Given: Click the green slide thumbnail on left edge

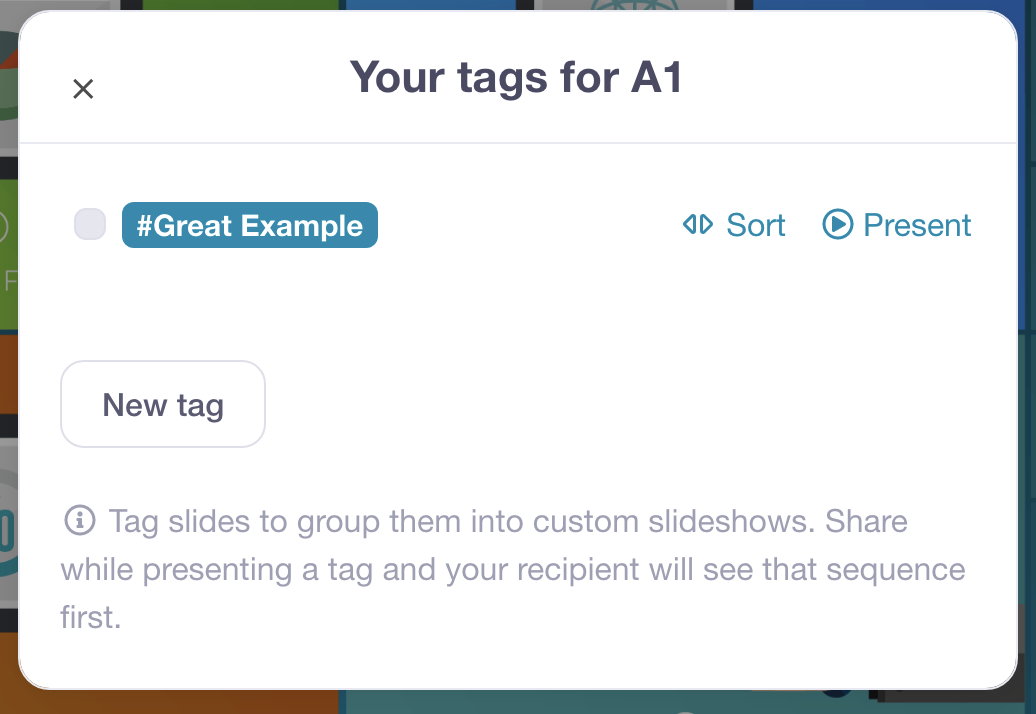Looking at the screenshot, I should point(8,250).
